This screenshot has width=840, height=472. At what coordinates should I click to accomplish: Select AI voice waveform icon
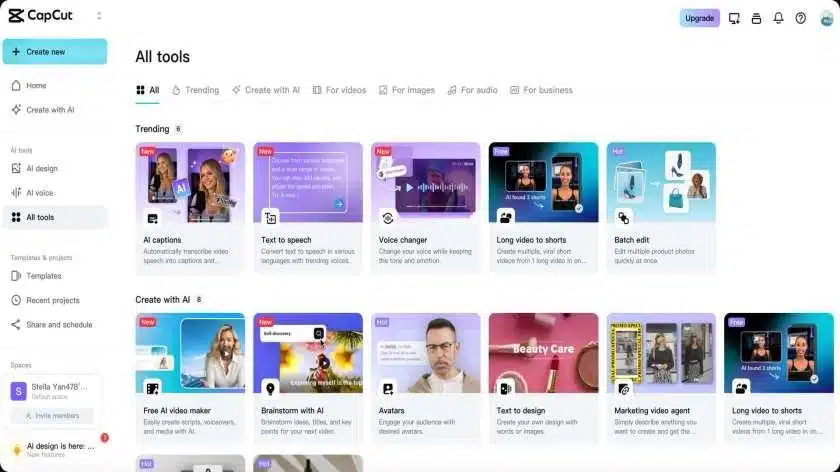(16, 192)
